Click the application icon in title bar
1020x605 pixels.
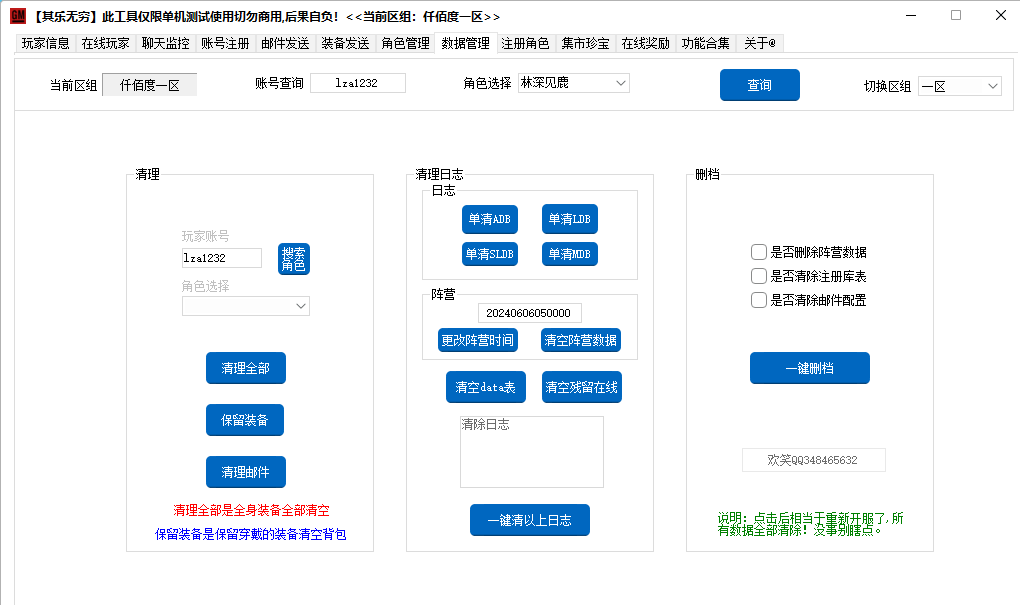[17, 16]
